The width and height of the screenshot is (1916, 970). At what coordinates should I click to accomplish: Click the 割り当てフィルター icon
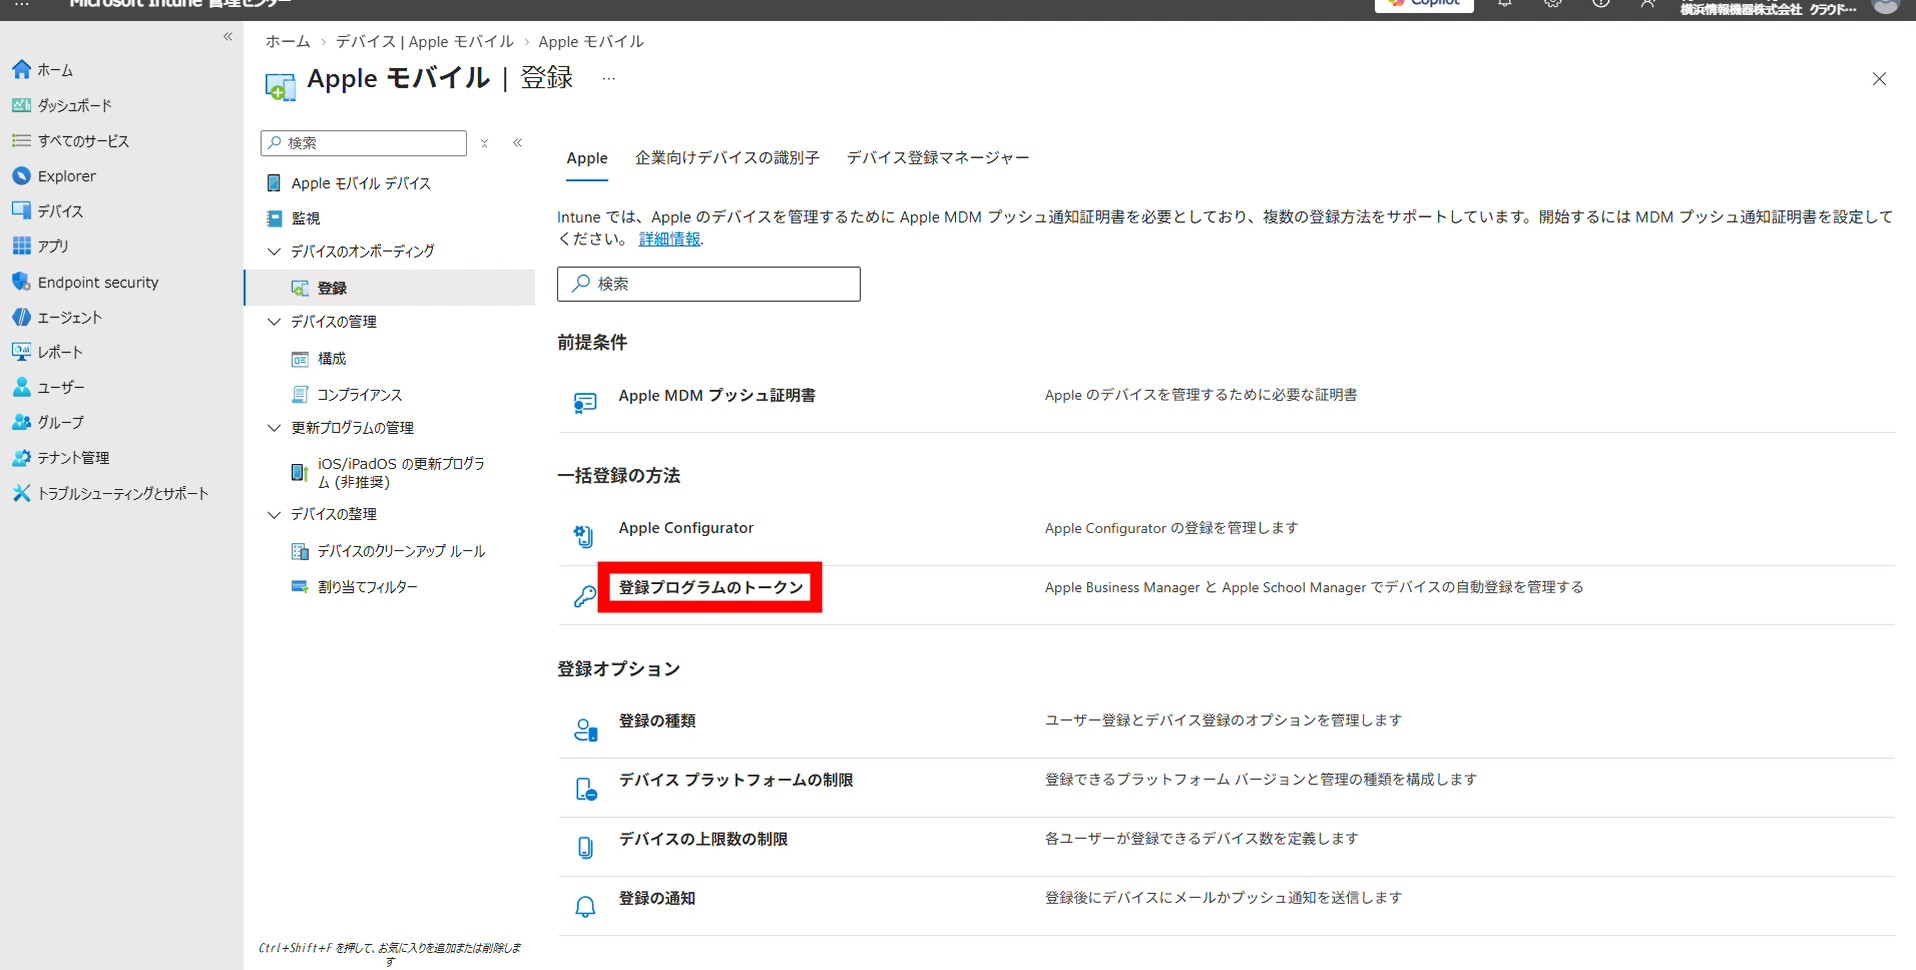point(300,587)
